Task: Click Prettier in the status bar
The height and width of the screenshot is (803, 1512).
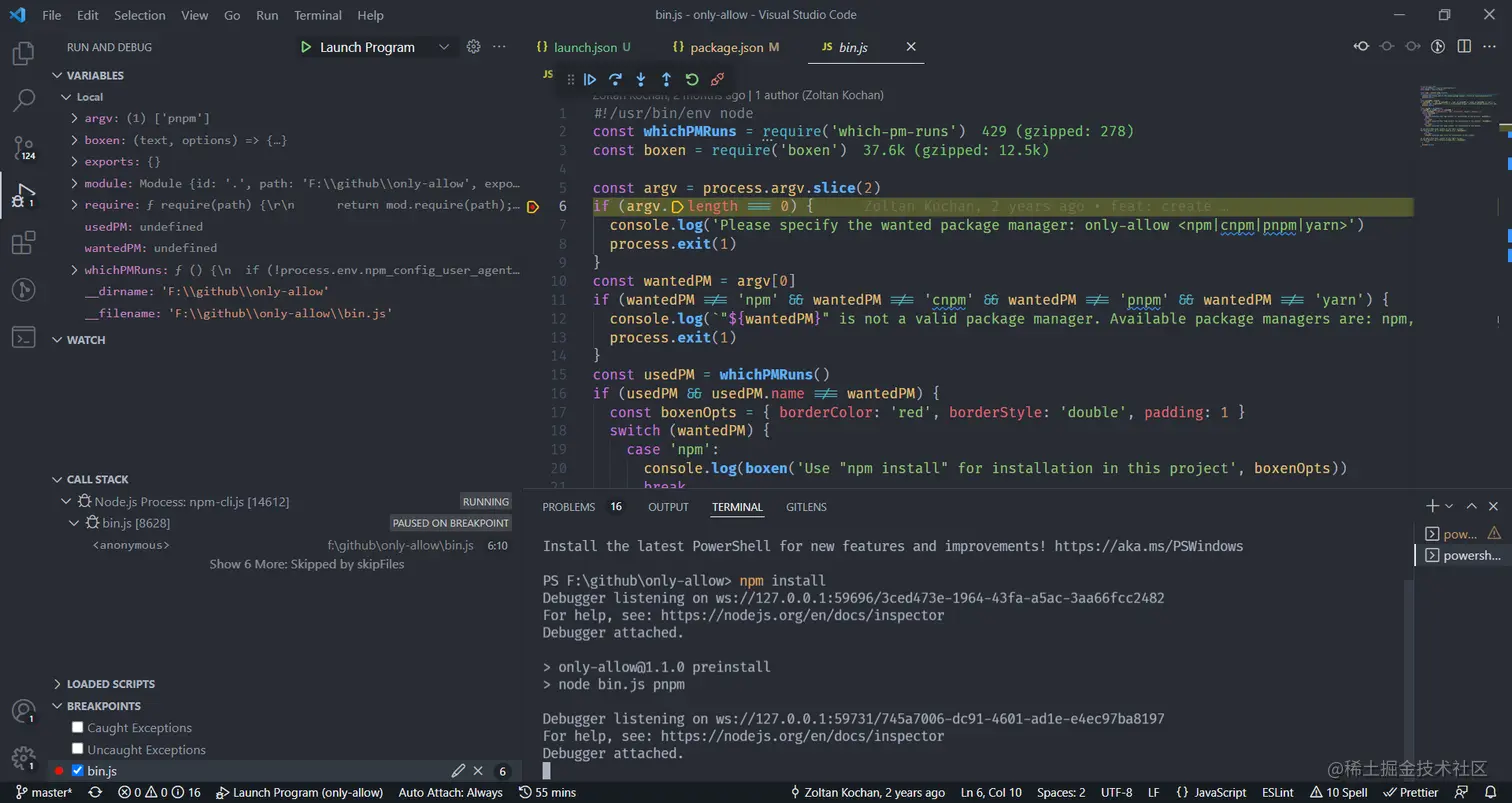Action: click(1411, 792)
